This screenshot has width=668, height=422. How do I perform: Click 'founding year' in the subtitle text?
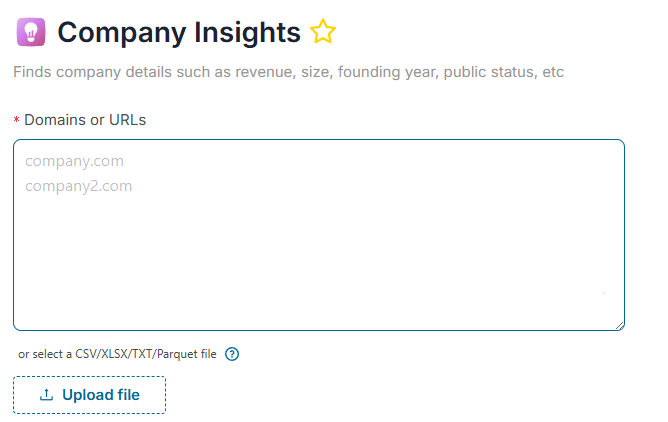click(x=388, y=72)
